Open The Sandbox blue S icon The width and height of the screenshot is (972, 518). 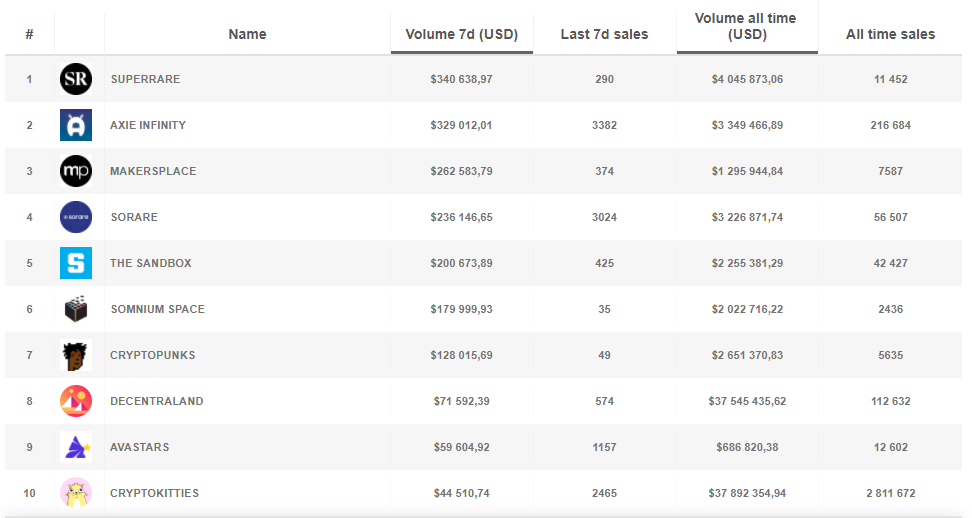pyautogui.click(x=76, y=263)
